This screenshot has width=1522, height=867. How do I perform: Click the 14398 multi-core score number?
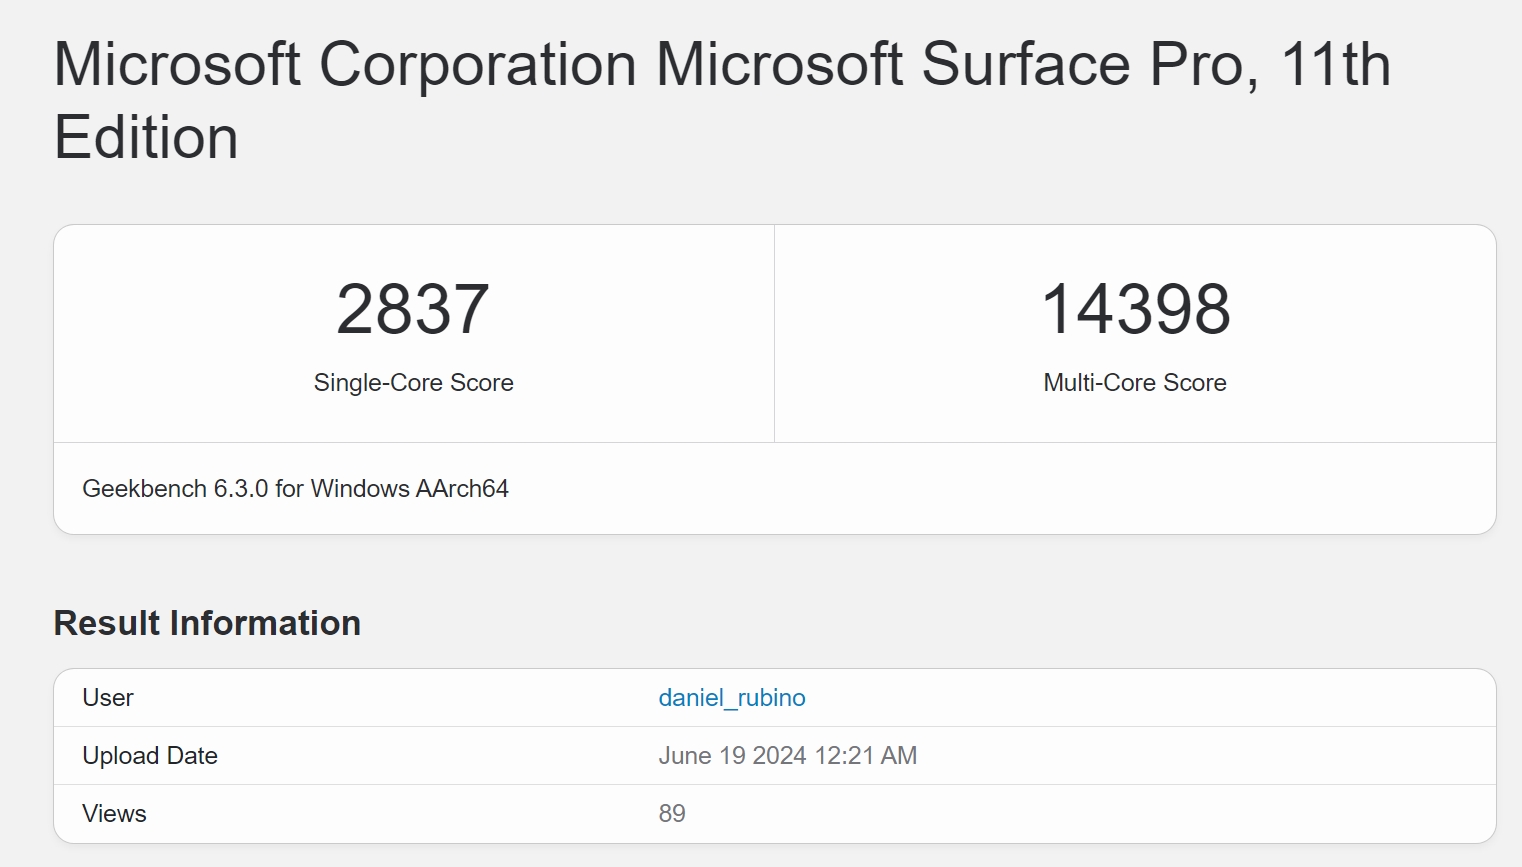point(1135,309)
